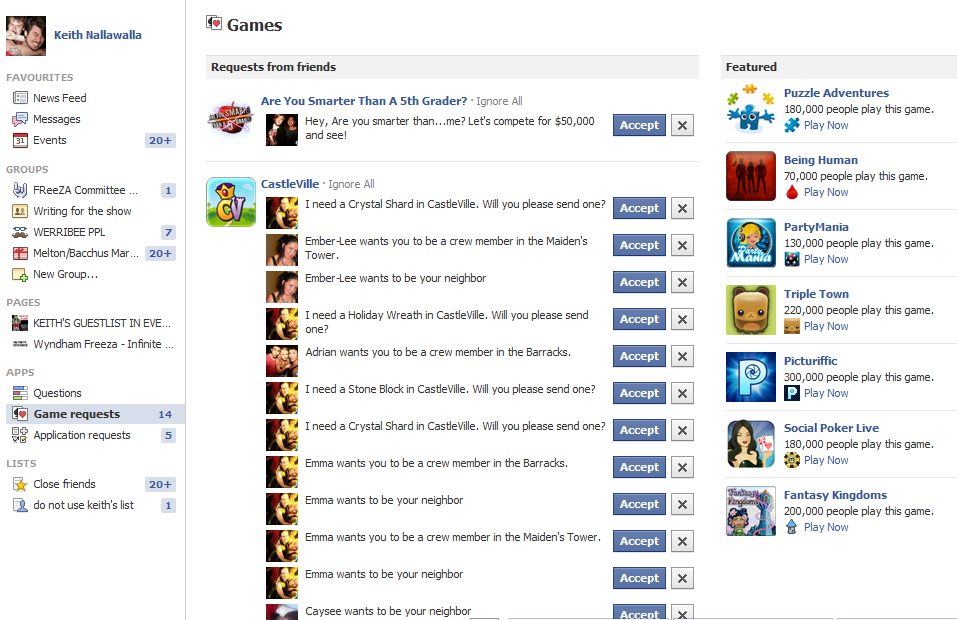Open the Events calendar icon in sidebar
Viewport: 957px width, 620px height.
(x=20, y=140)
